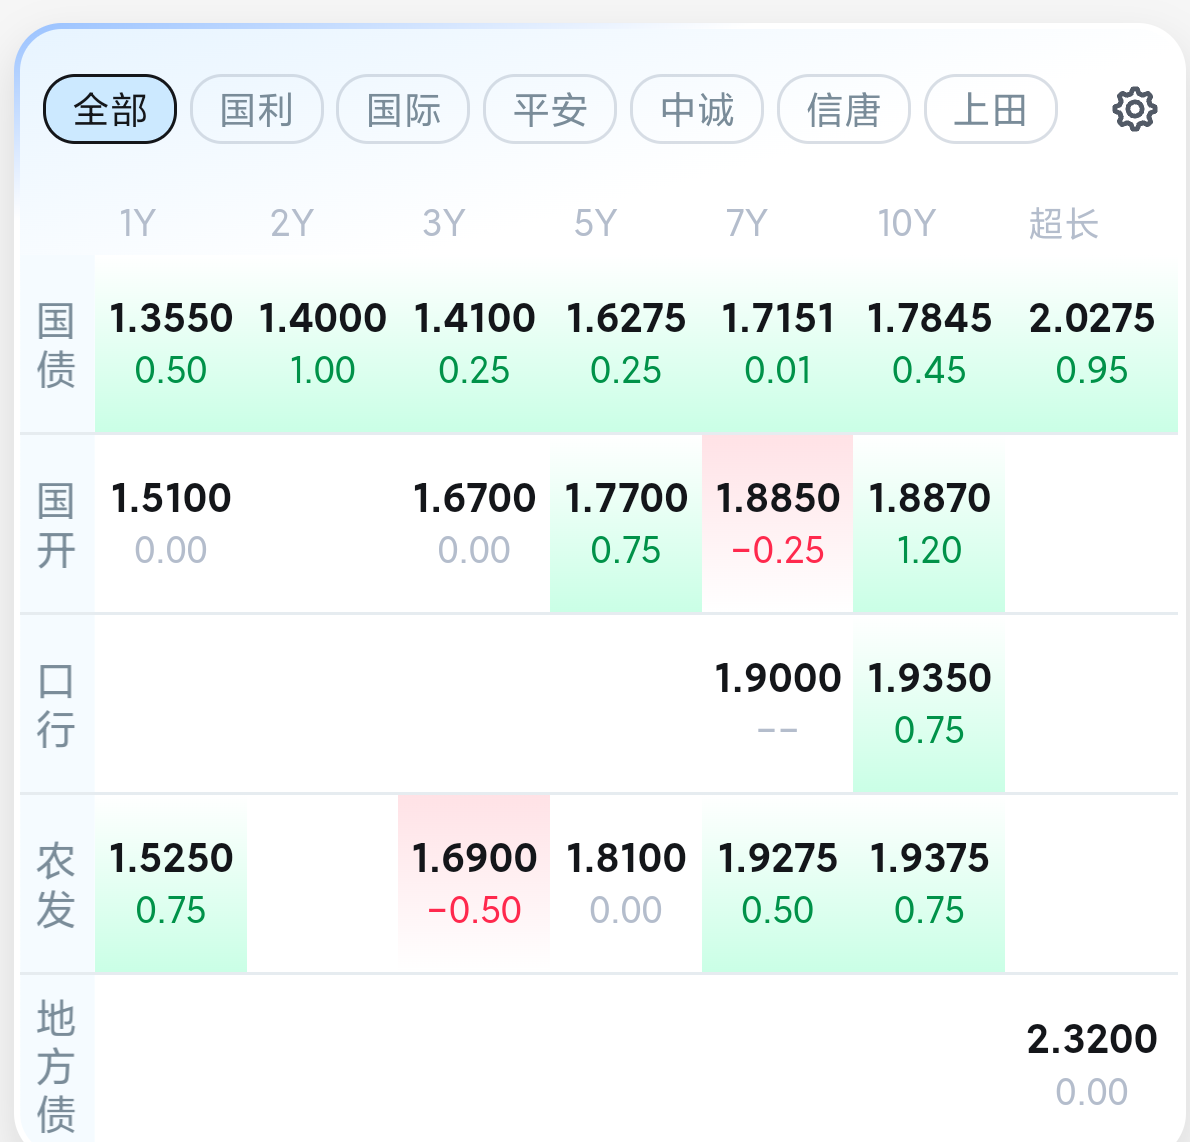1190x1142 pixels.
Task: Click the 超长 tenor column header
Action: (x=1063, y=223)
